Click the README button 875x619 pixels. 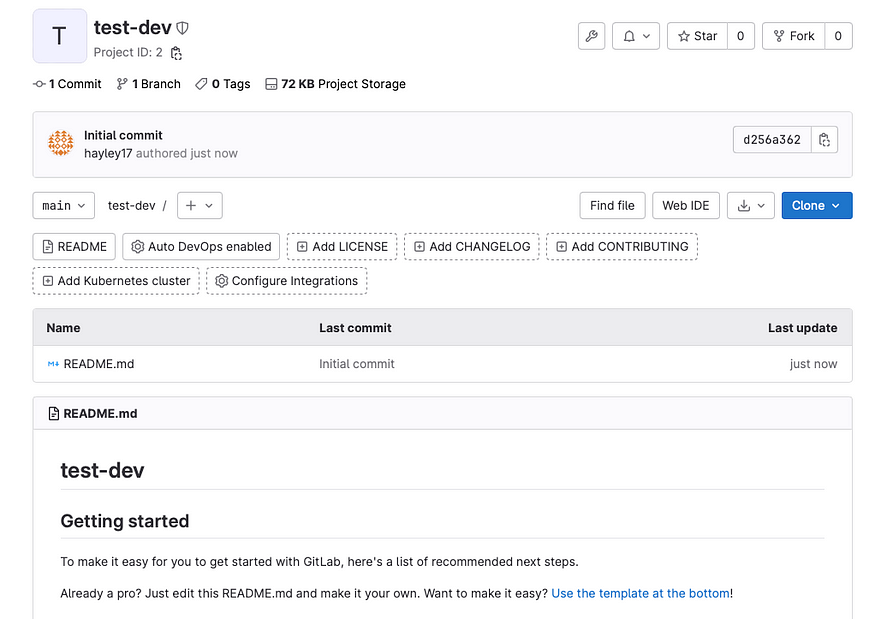coord(74,247)
